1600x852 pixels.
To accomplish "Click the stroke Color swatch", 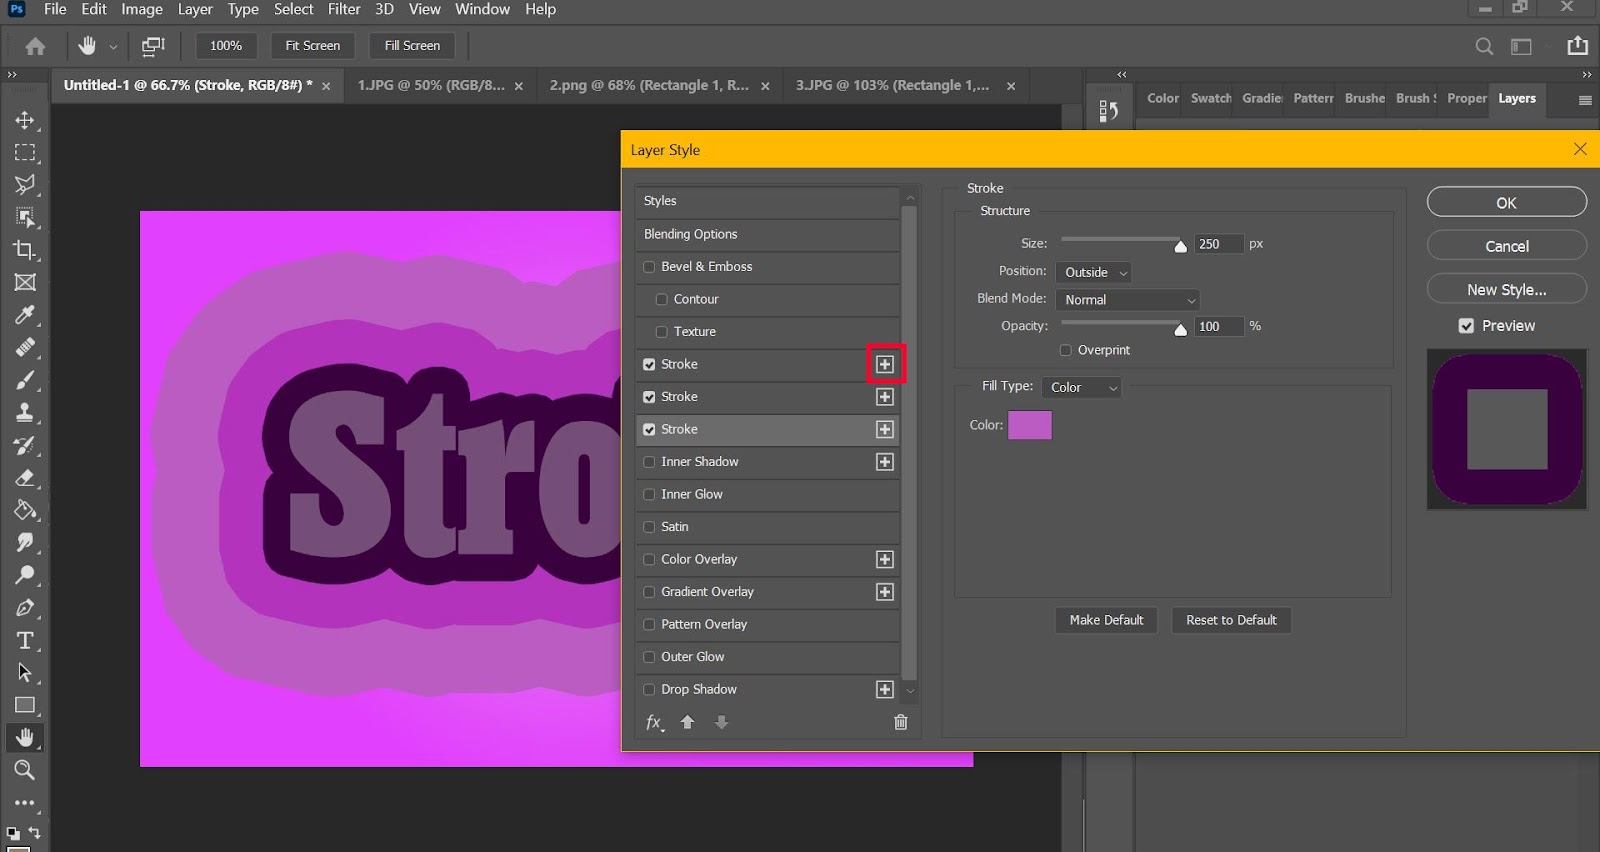I will [1029, 425].
